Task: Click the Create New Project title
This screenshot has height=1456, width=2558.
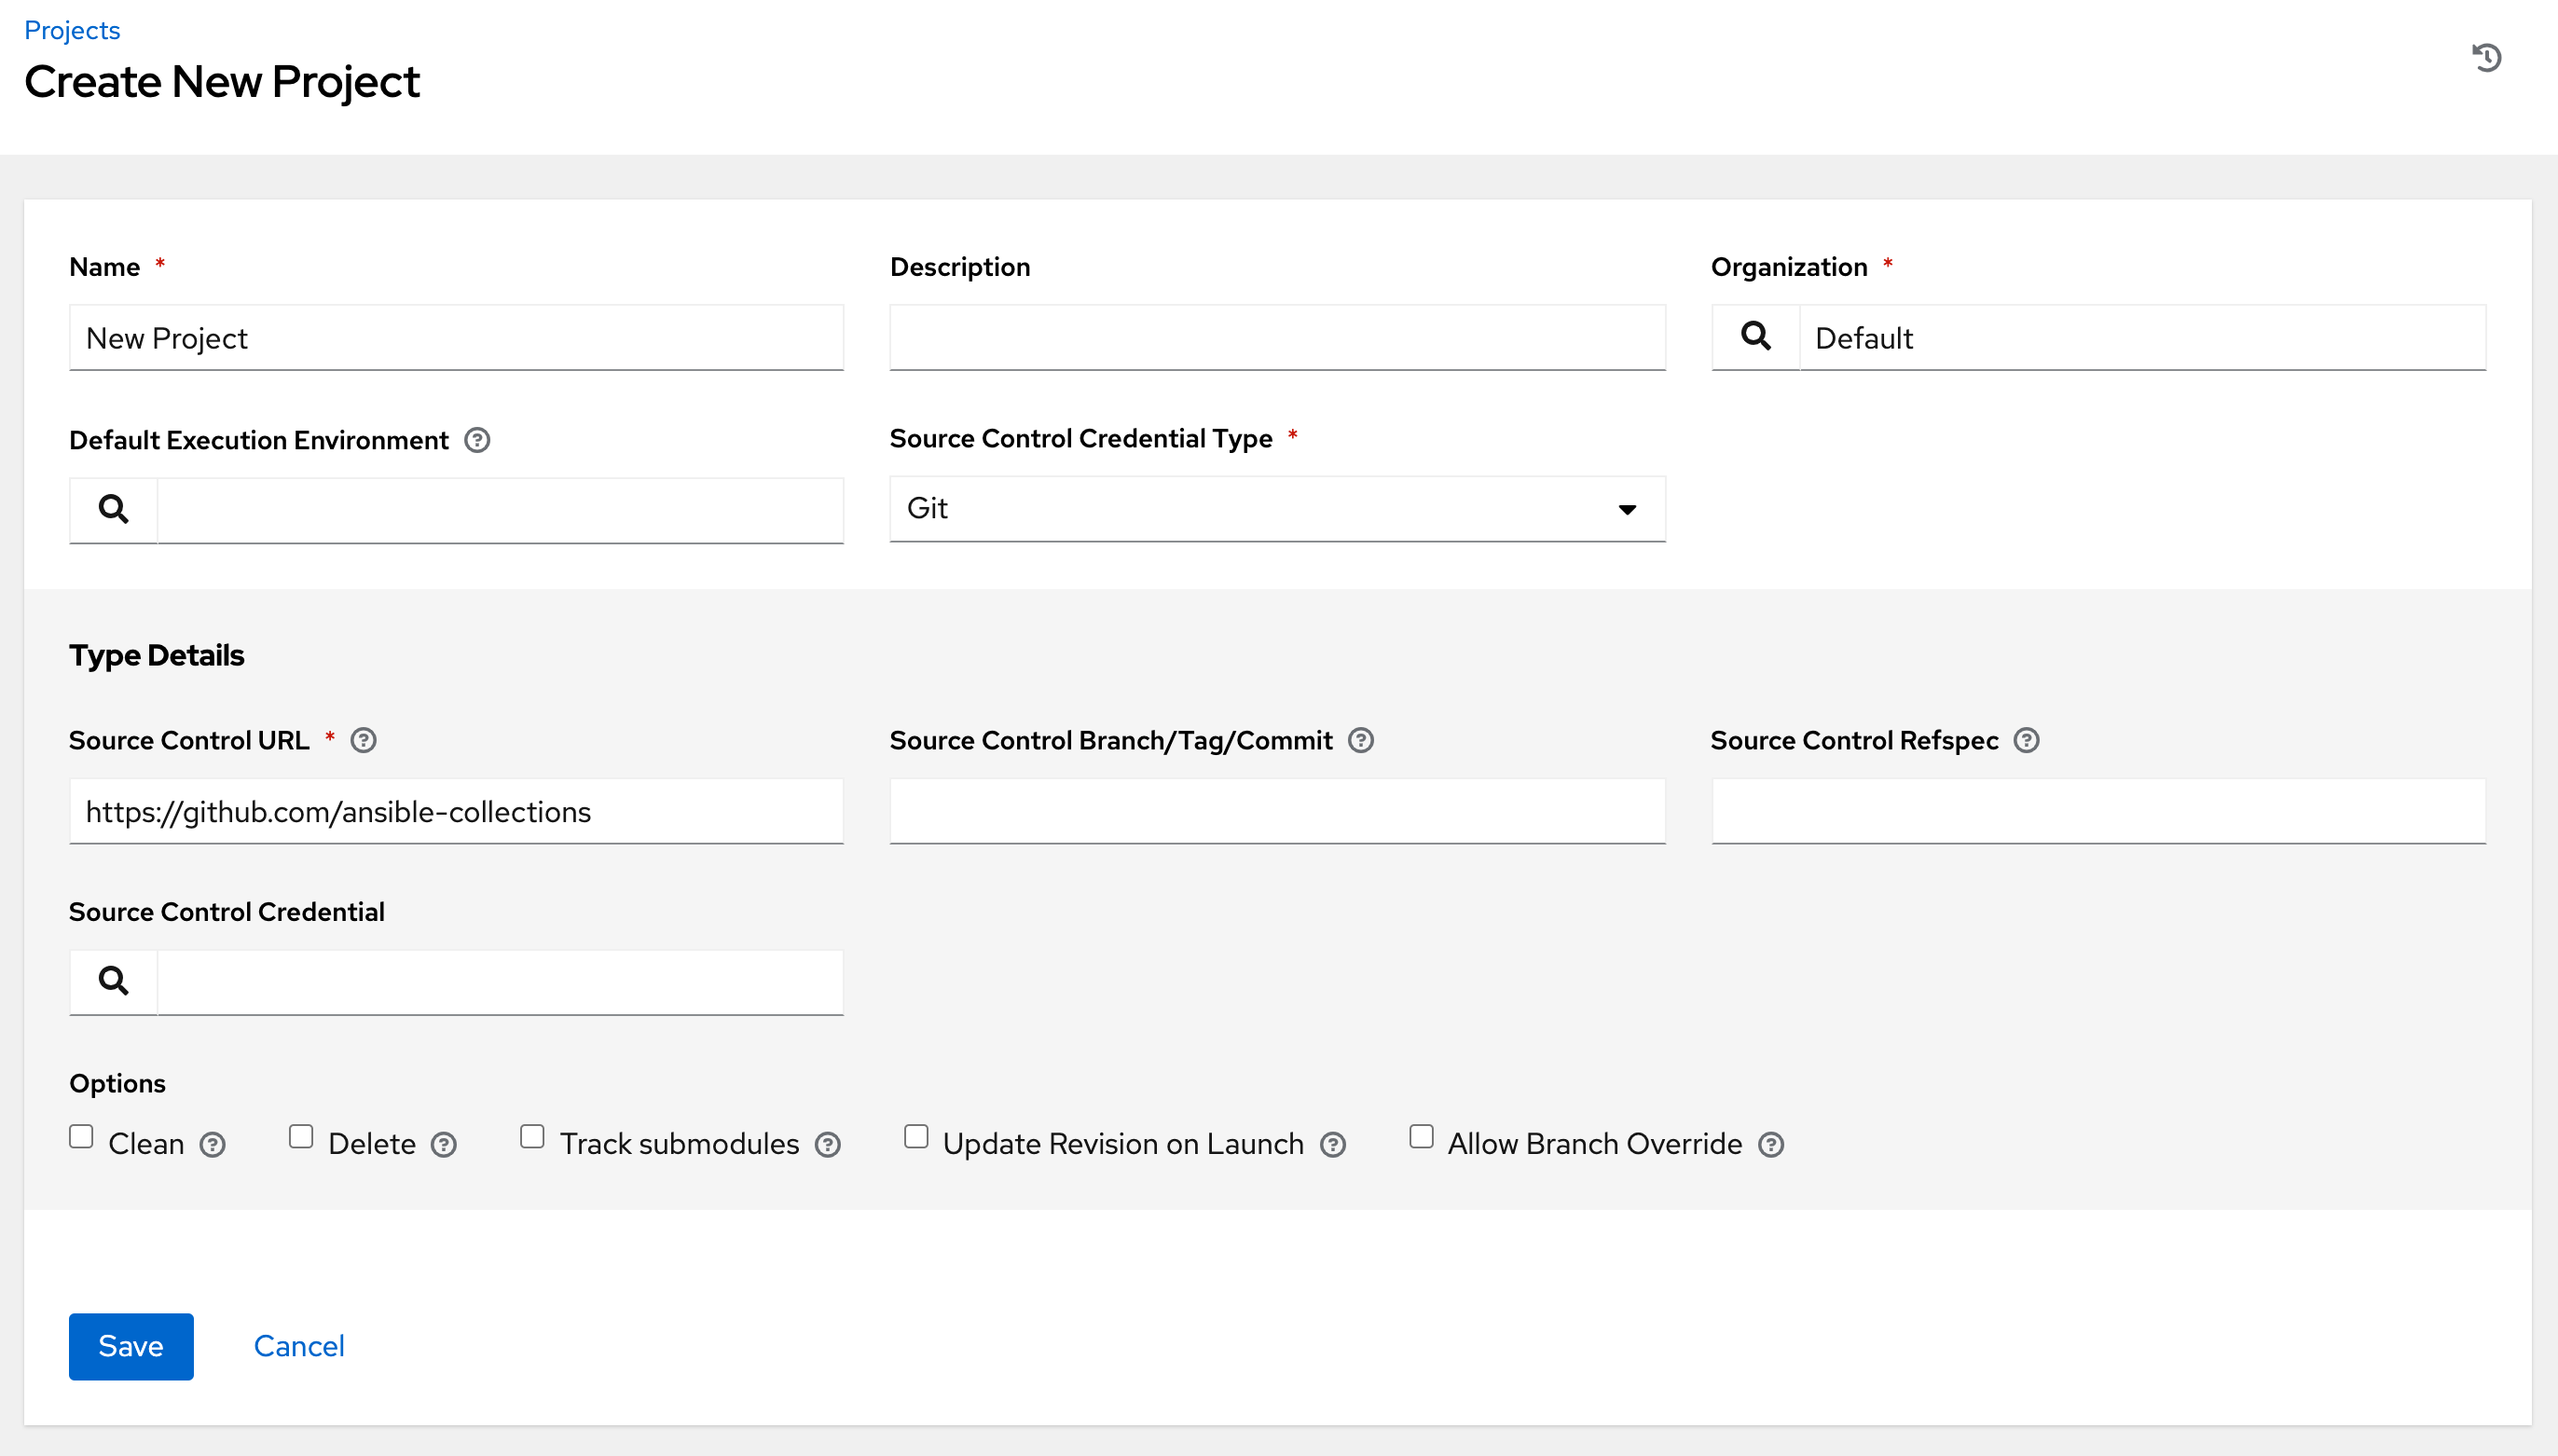Action: (x=222, y=82)
